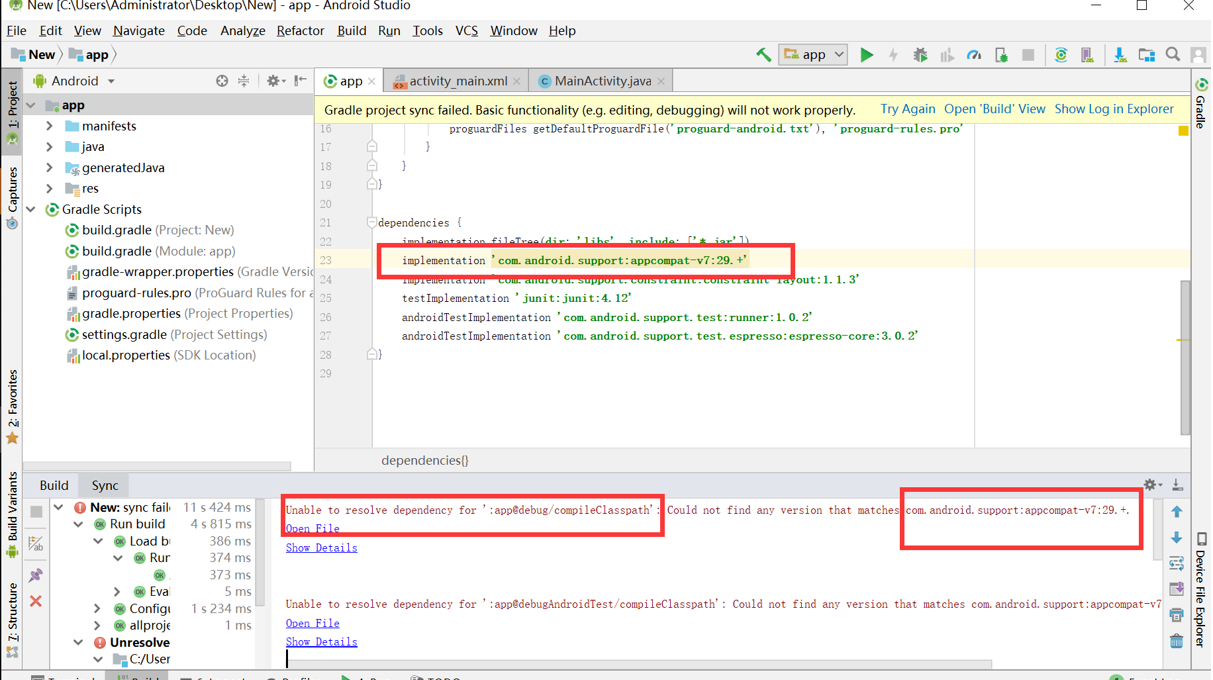Open the File menu

click(17, 31)
